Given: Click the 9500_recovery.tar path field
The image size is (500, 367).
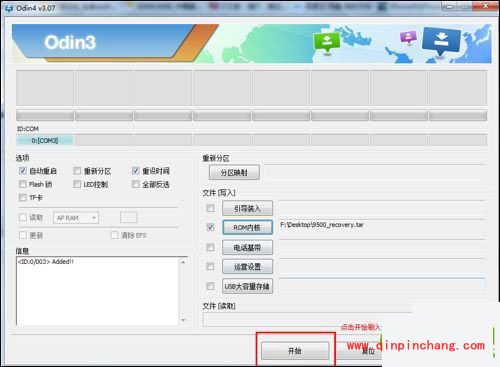Looking at the screenshot, I should tap(382, 226).
